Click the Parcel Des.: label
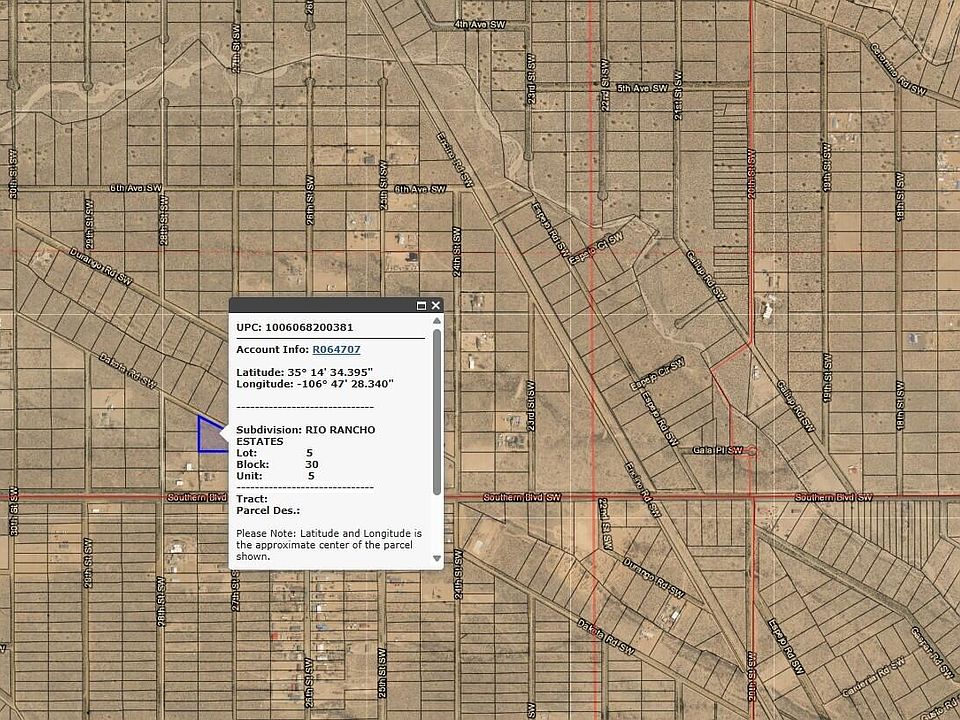The height and width of the screenshot is (720, 960). pos(268,510)
